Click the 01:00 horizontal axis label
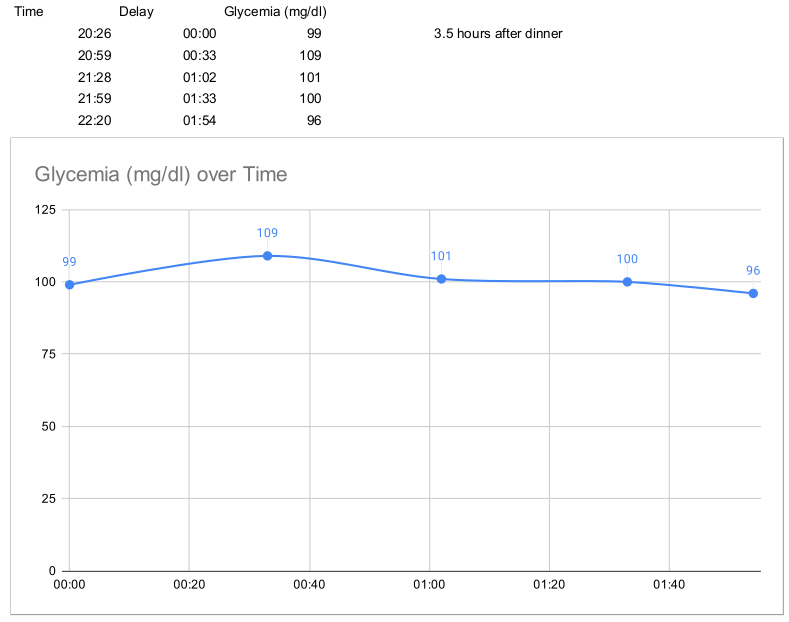 tap(429, 585)
